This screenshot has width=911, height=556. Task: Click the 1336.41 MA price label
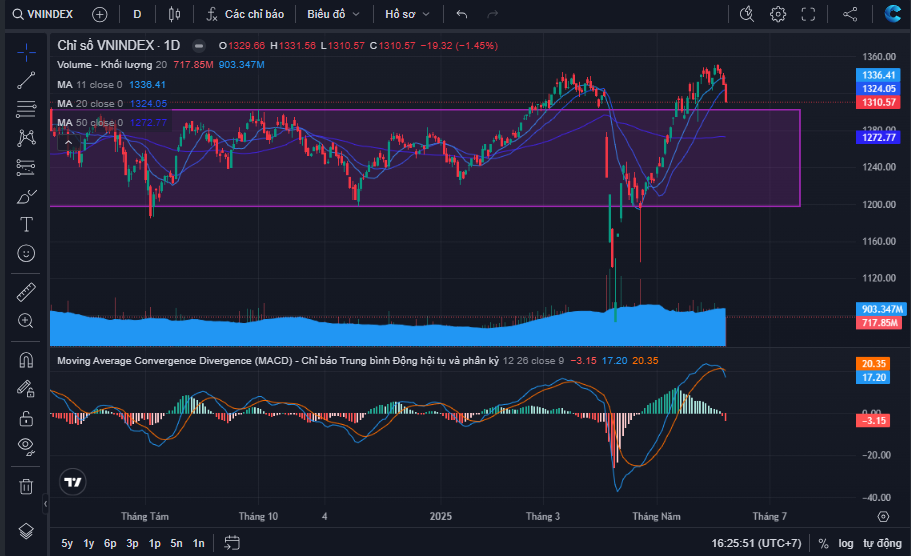[878, 75]
